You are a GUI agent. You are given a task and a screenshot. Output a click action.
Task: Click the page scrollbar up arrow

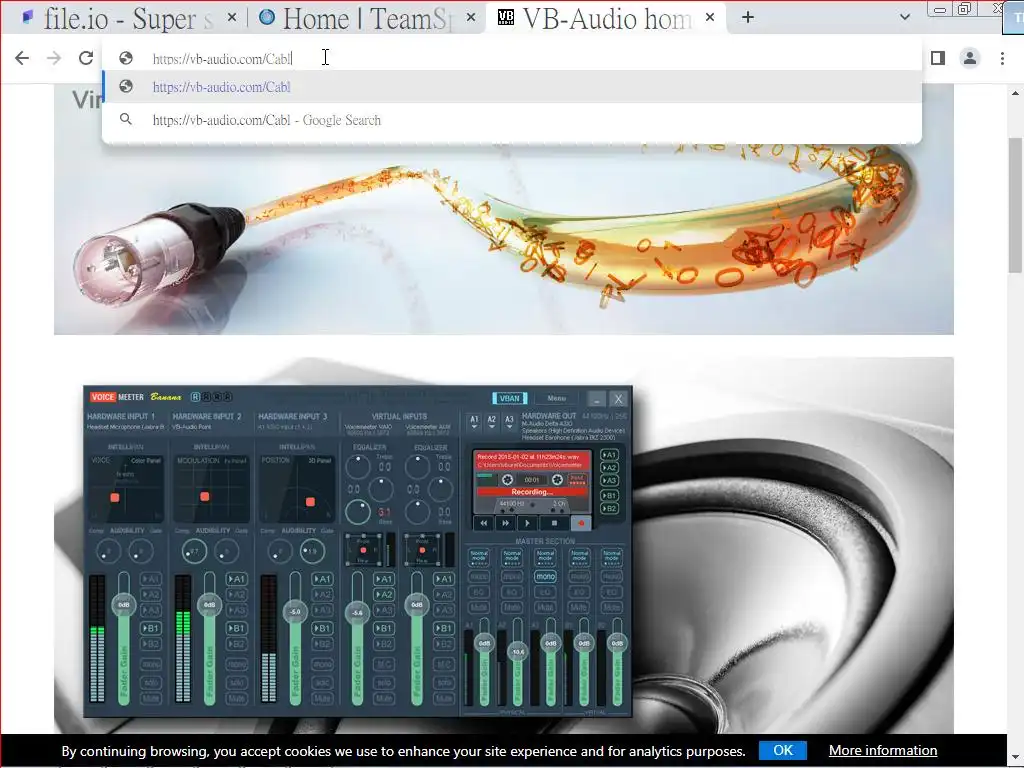pos(1015,93)
